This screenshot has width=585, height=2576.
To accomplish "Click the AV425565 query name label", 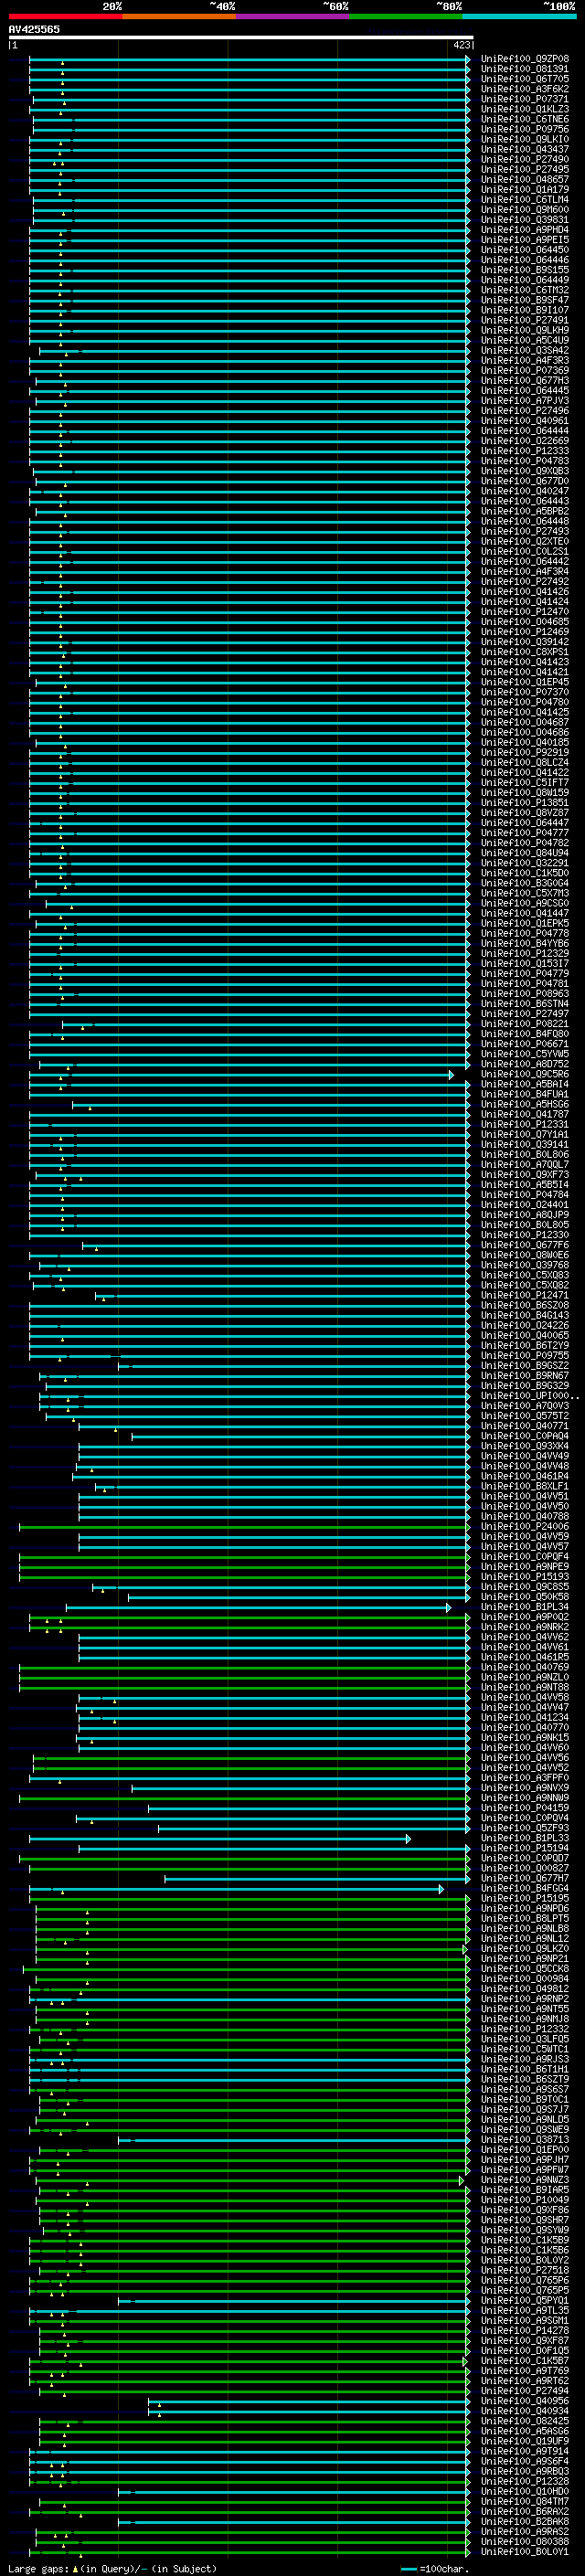I will (34, 29).
